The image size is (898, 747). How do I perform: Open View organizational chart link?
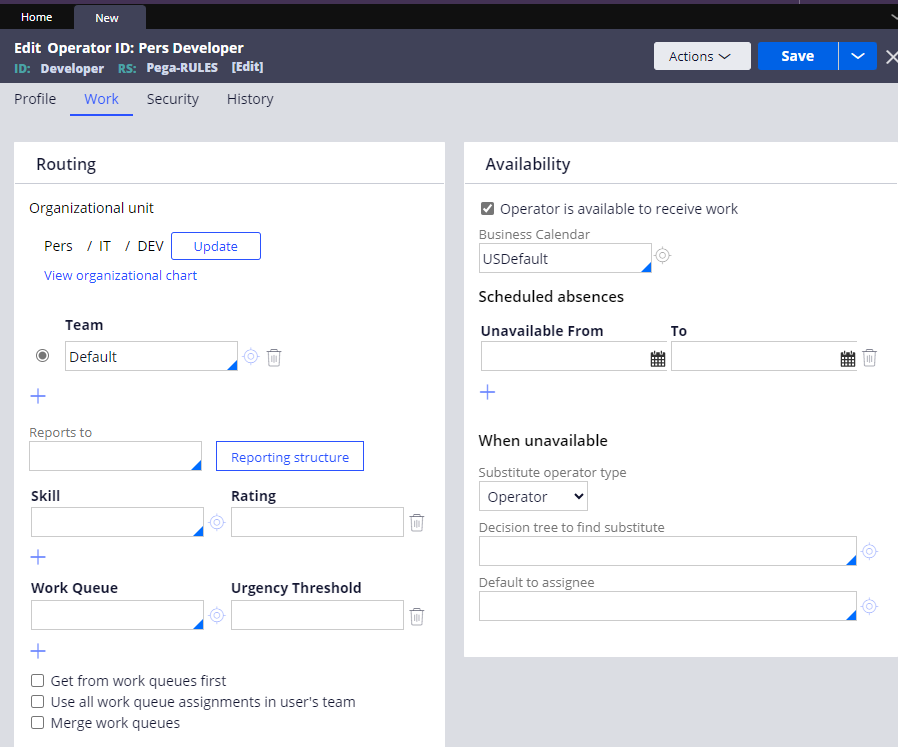pyautogui.click(x=120, y=275)
